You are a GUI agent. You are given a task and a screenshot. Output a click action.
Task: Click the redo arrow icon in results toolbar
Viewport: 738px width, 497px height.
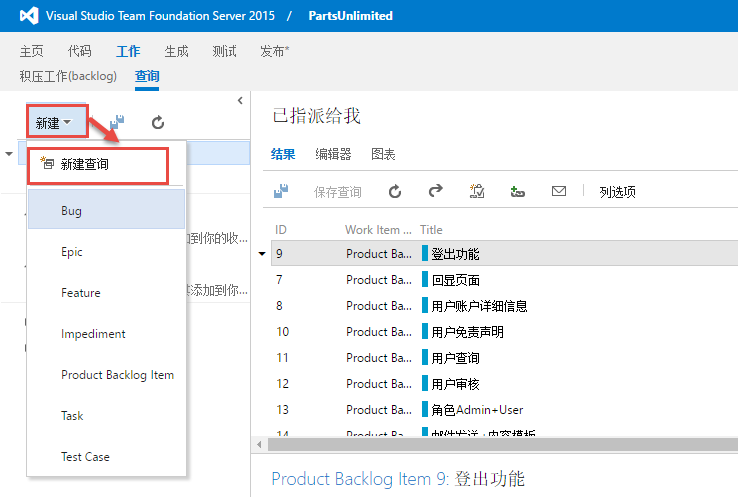tap(436, 191)
